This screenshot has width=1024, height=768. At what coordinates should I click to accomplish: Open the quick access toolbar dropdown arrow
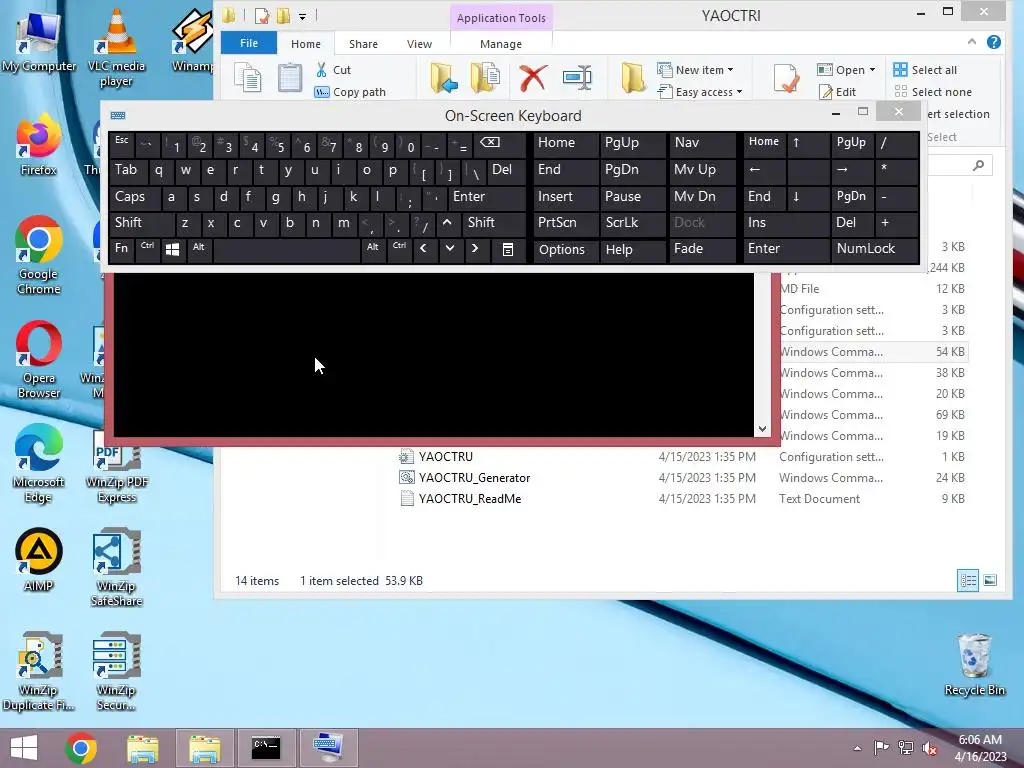(x=302, y=16)
